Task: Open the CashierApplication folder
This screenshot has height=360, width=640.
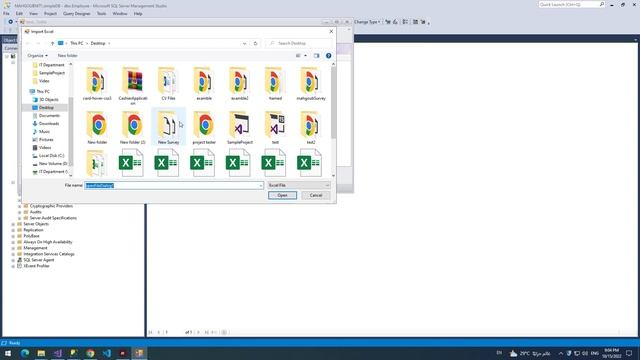Action: point(133,86)
